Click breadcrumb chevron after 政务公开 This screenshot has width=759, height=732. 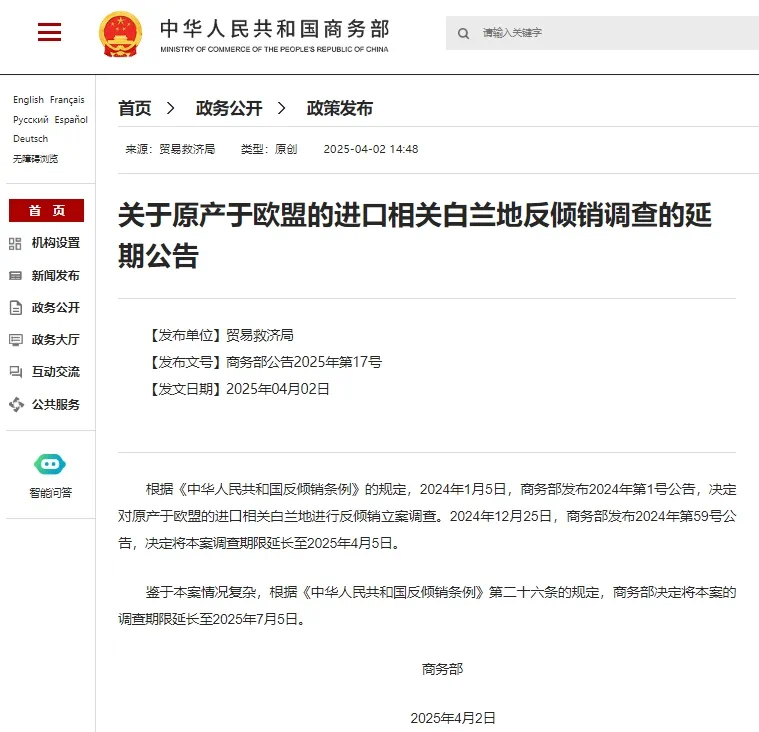281,108
